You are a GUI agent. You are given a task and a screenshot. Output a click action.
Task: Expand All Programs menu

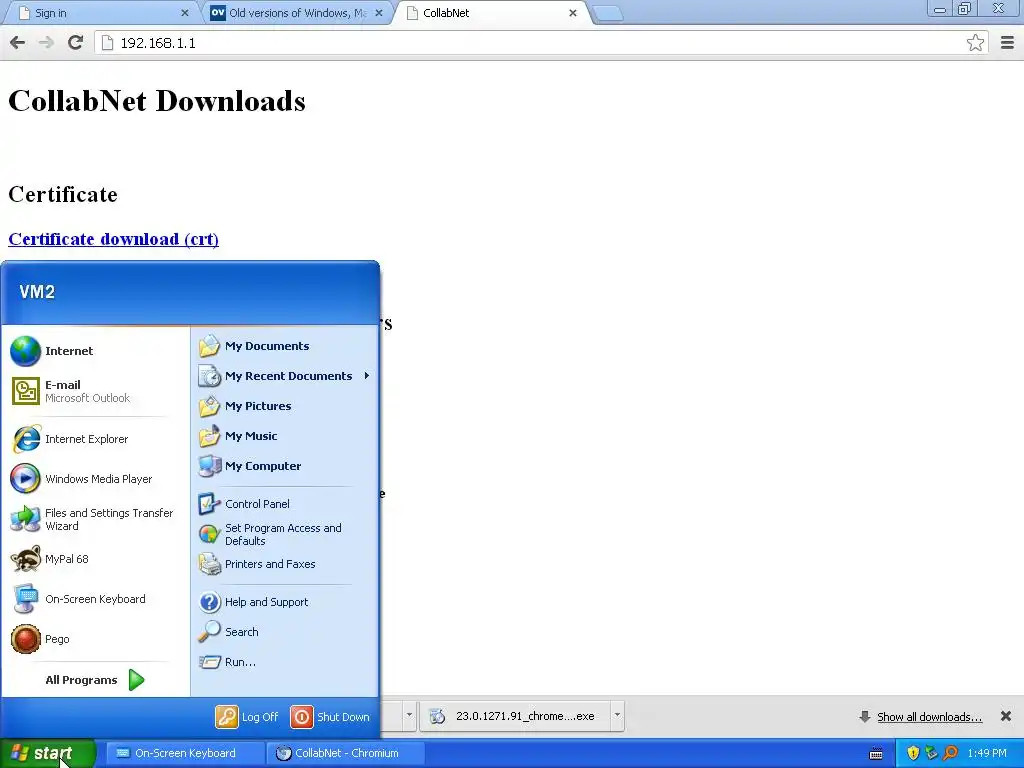pos(96,680)
